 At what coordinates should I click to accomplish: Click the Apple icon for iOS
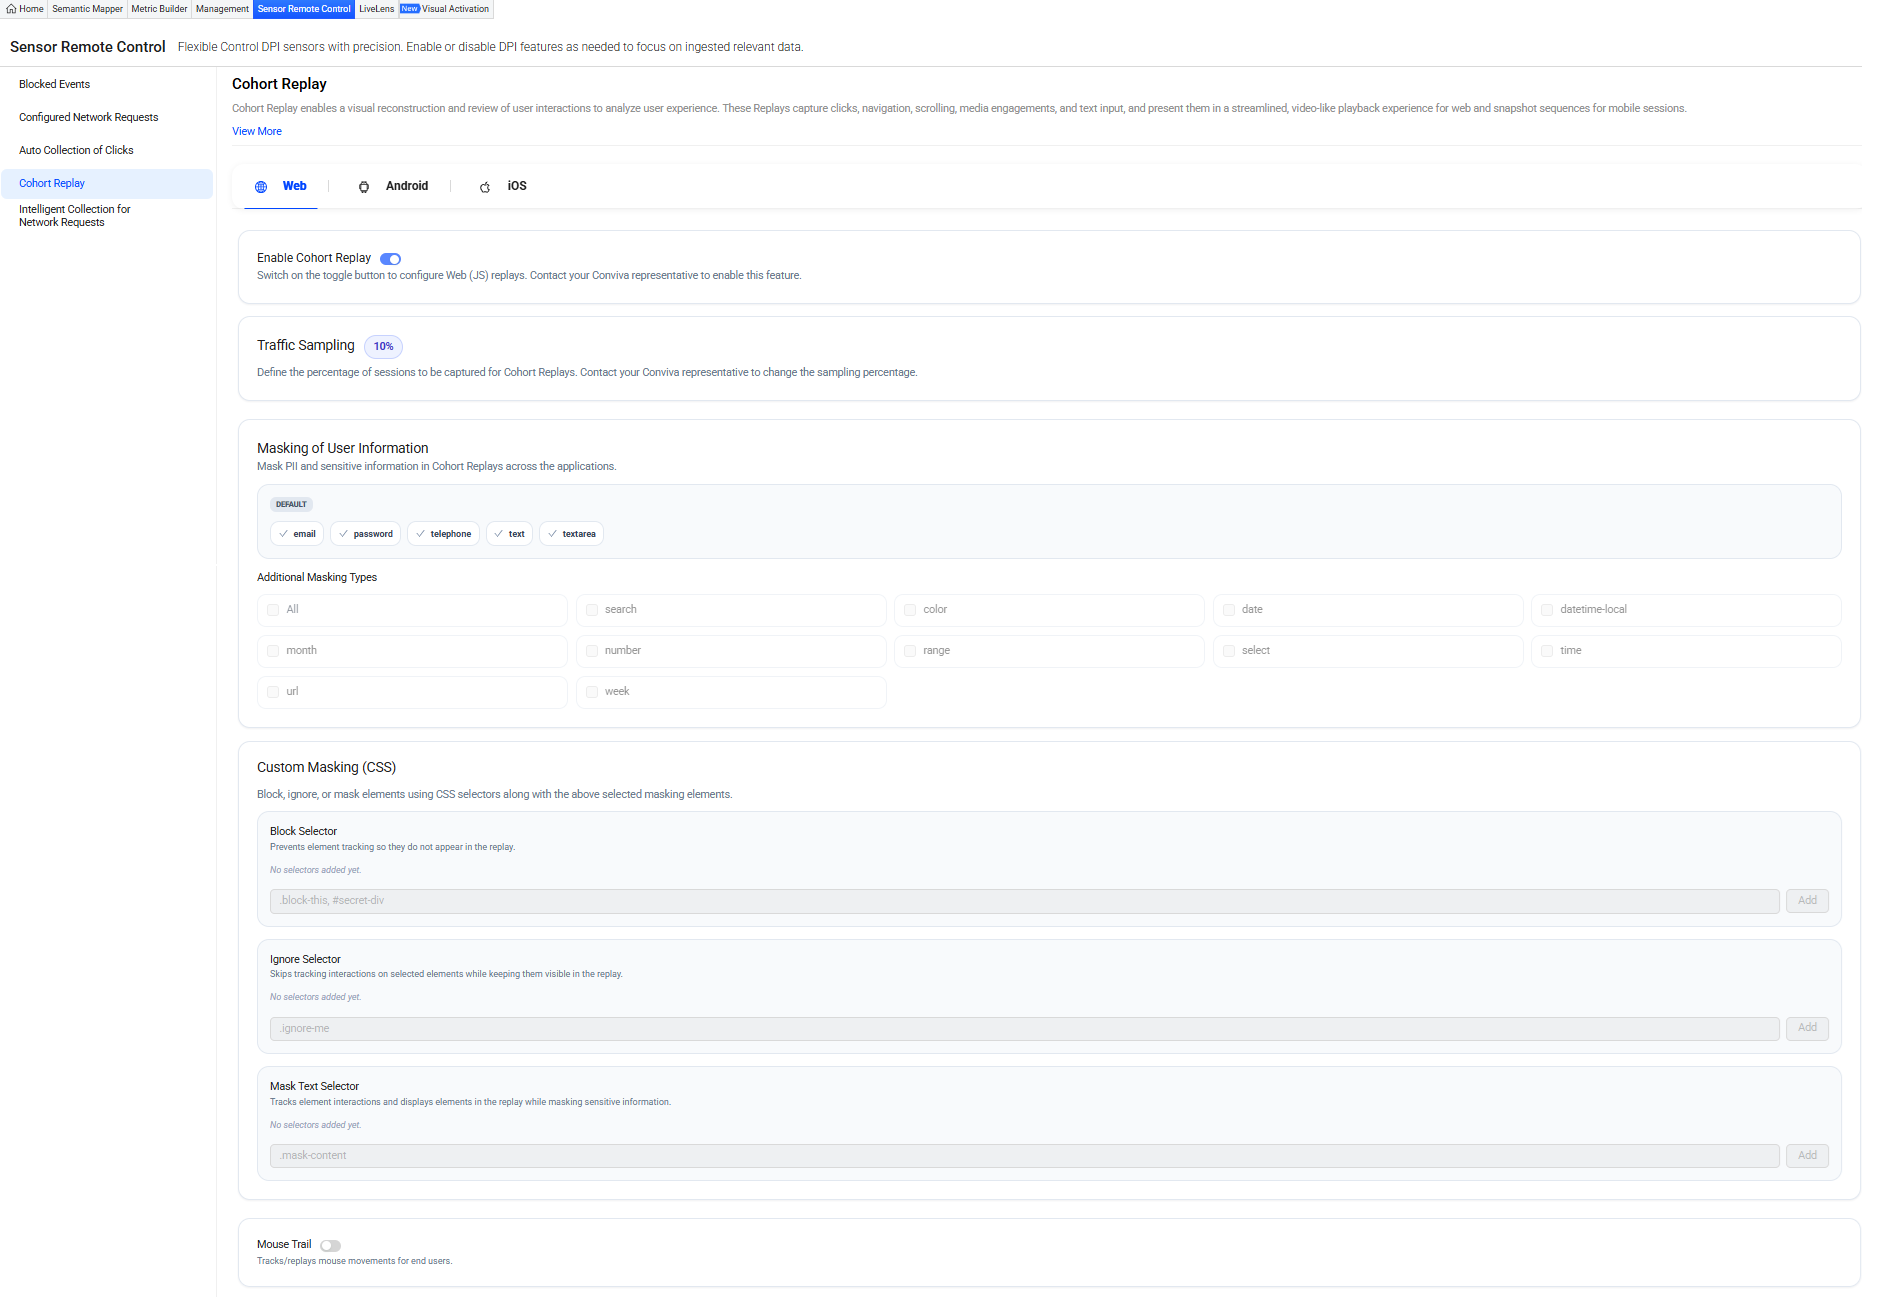pyautogui.click(x=485, y=187)
